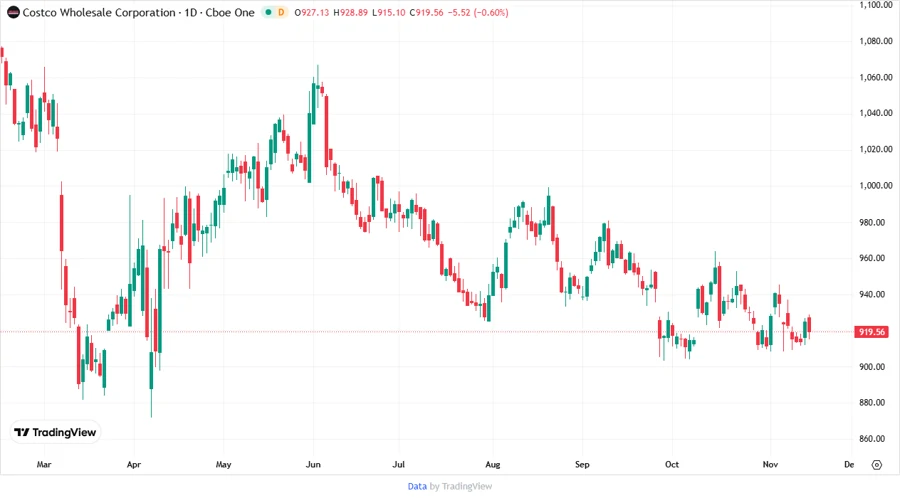
Task: Click the Oct label on time axis
Action: (672, 464)
